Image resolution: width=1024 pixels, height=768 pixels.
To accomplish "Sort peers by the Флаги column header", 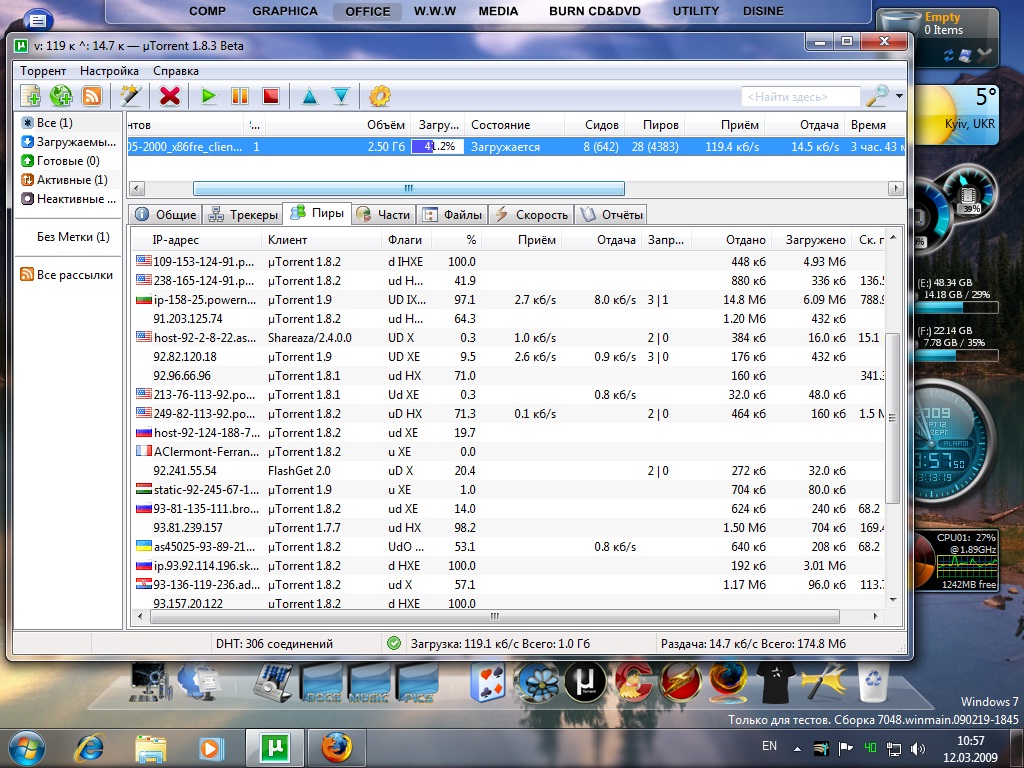I will coord(405,240).
